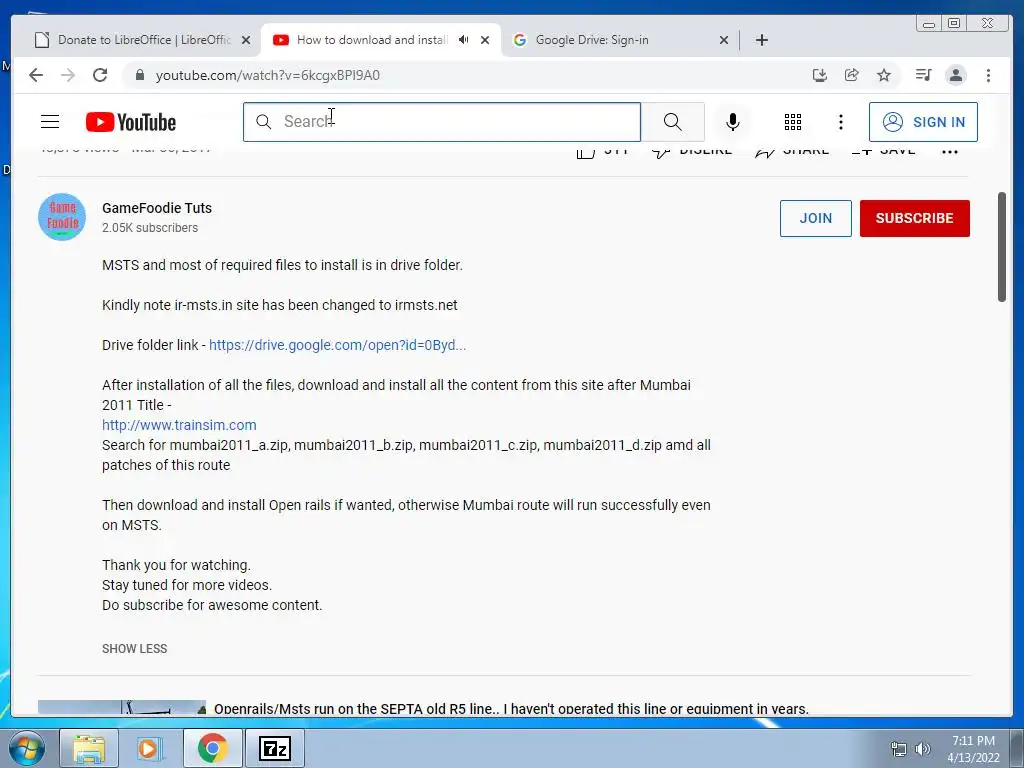Close the YouTube video tab
1024x768 pixels.
click(x=485, y=40)
